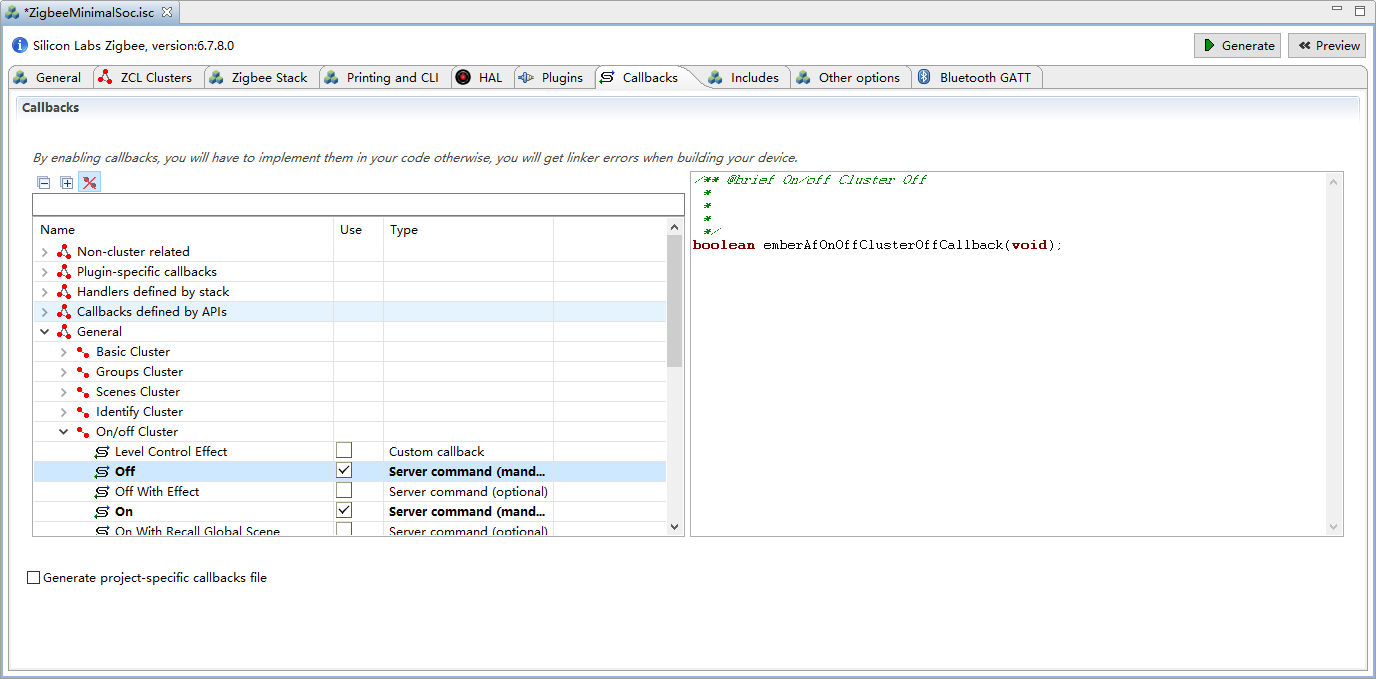Screen dimensions: 1376x679
Task: Click the On callback icon
Action: [x=102, y=512]
